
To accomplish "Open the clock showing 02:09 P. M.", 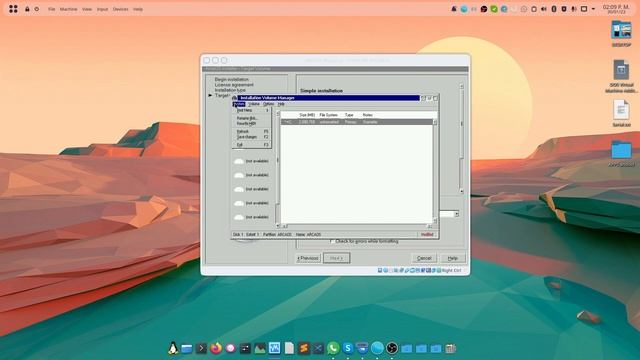I will pyautogui.click(x=616, y=9).
